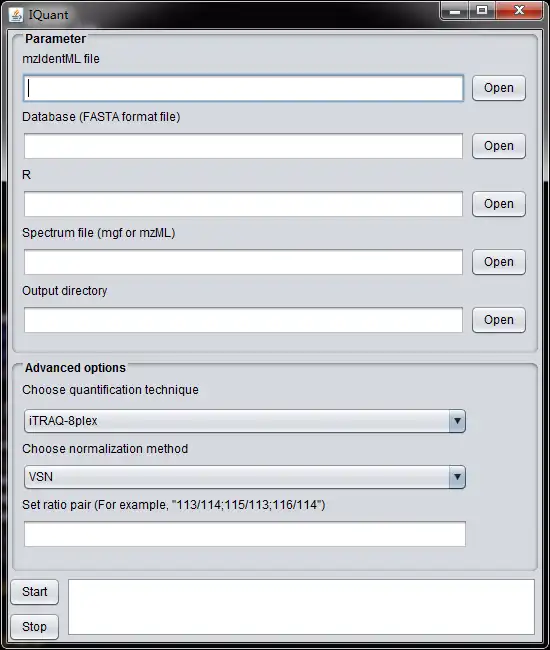Image resolution: width=550 pixels, height=650 pixels.
Task: Open the iTRAQ-8plex quantification technique dropdown
Action: point(245,421)
